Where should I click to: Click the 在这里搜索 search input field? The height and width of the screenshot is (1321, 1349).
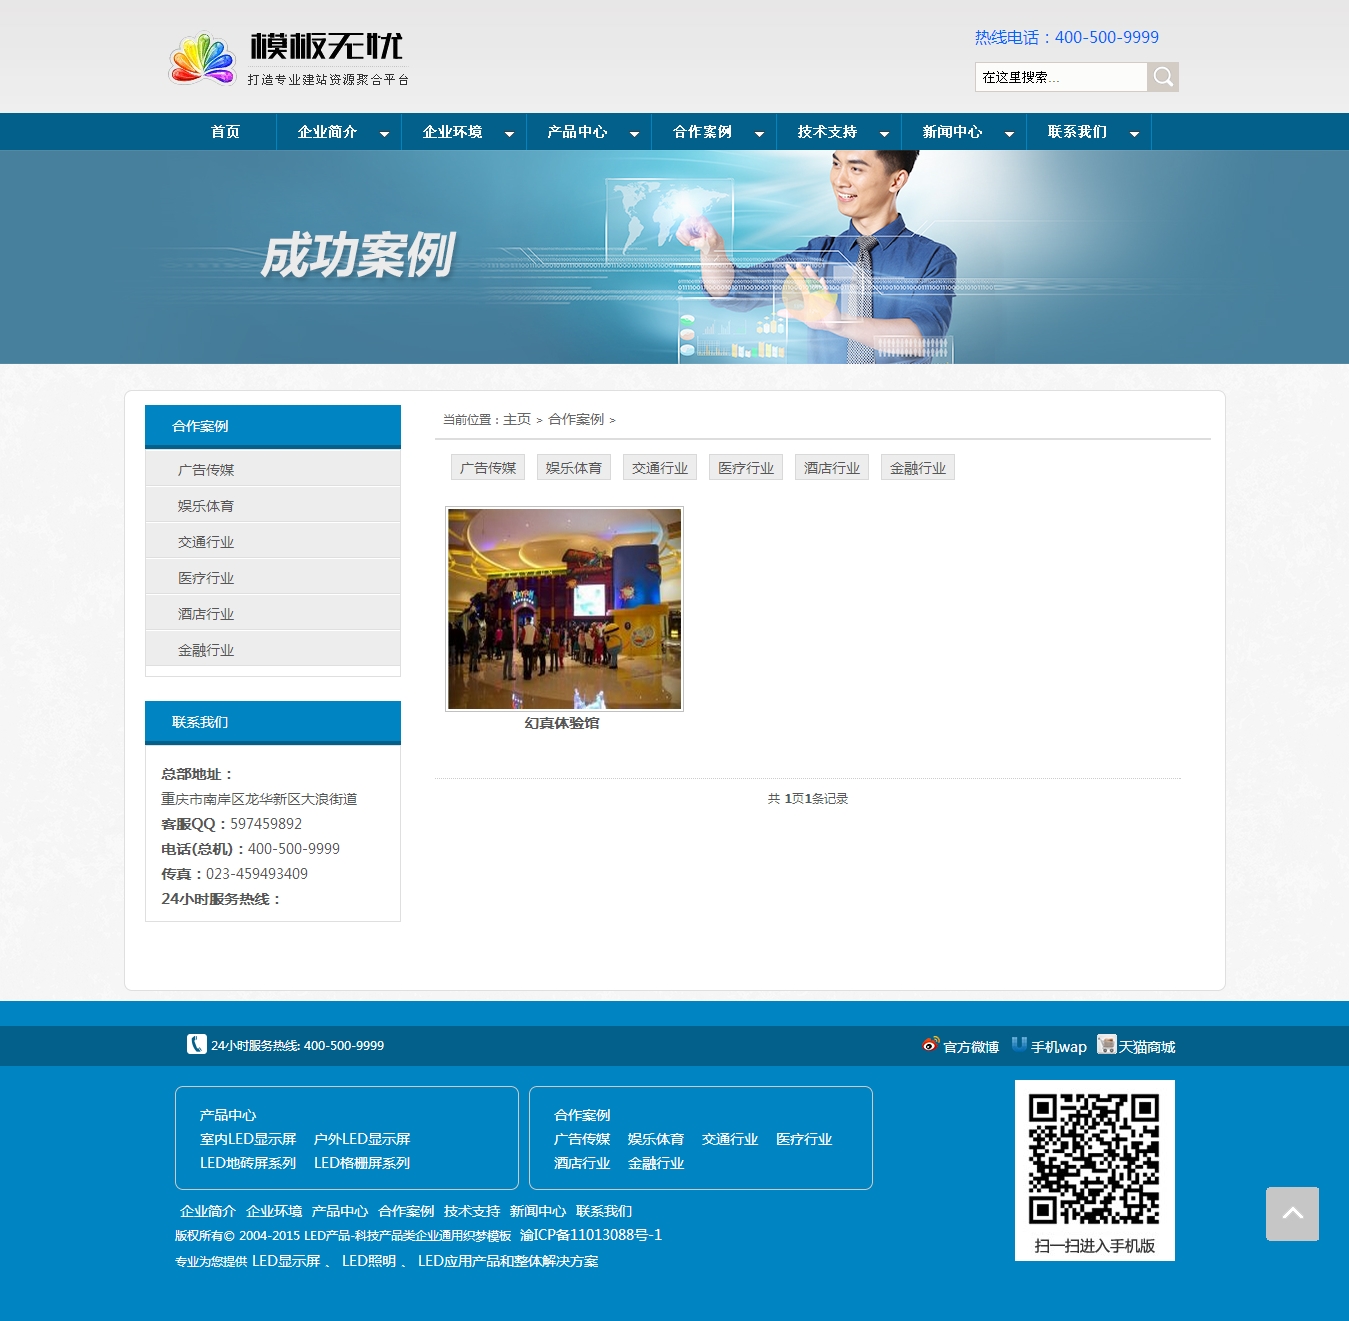click(x=1060, y=77)
